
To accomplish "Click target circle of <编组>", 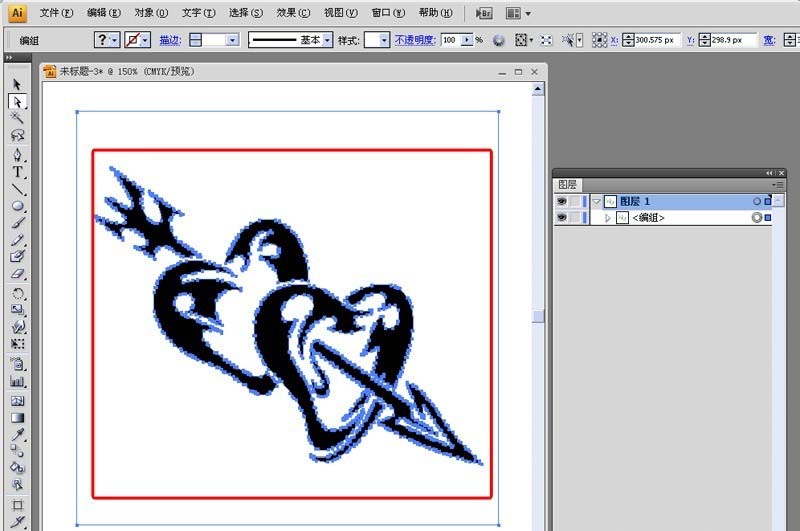I will pyautogui.click(x=757, y=218).
